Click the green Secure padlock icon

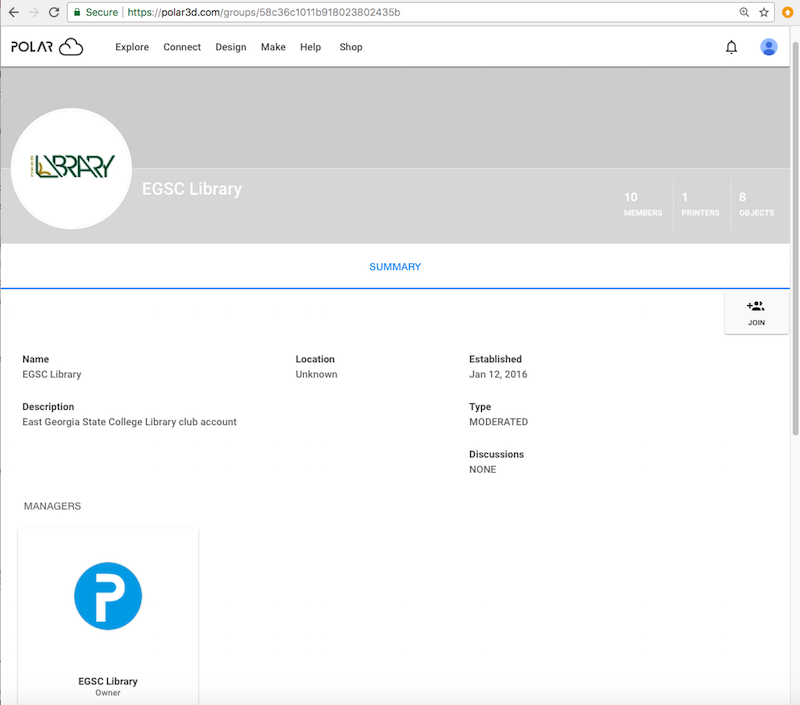coord(77,12)
